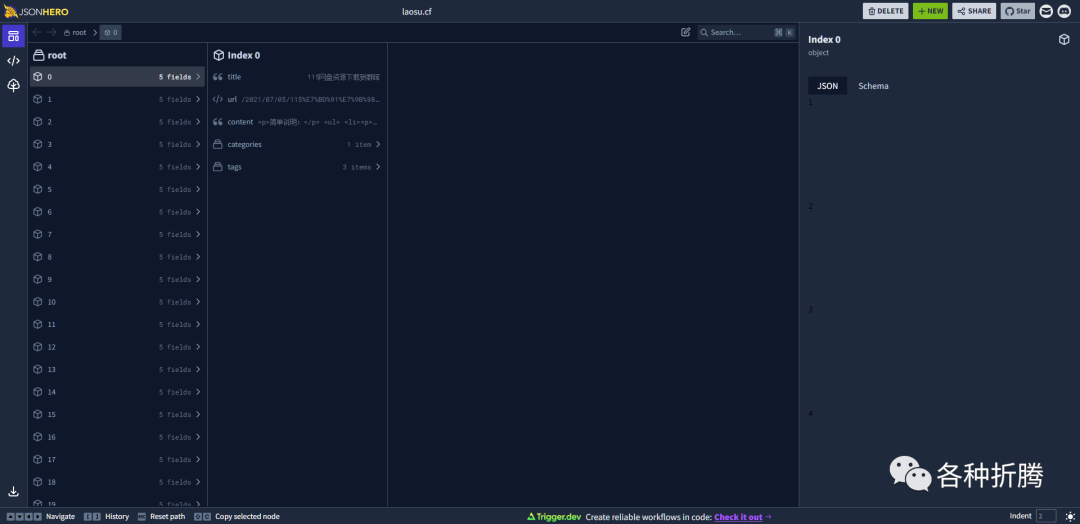The image size is (1080, 524).
Task: Click the root breadcrumb
Action: click(x=75, y=32)
